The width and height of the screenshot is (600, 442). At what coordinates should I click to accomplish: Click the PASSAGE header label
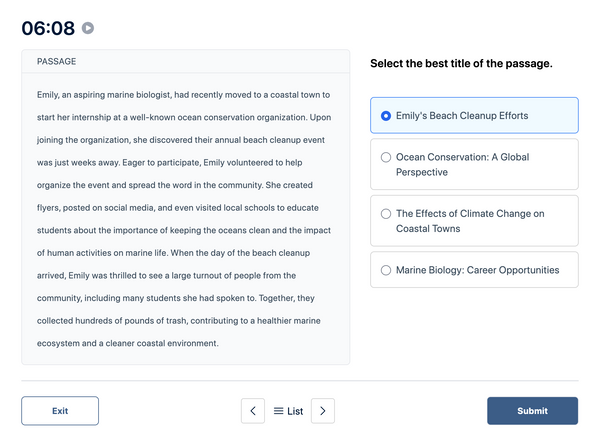pyautogui.click(x=57, y=61)
